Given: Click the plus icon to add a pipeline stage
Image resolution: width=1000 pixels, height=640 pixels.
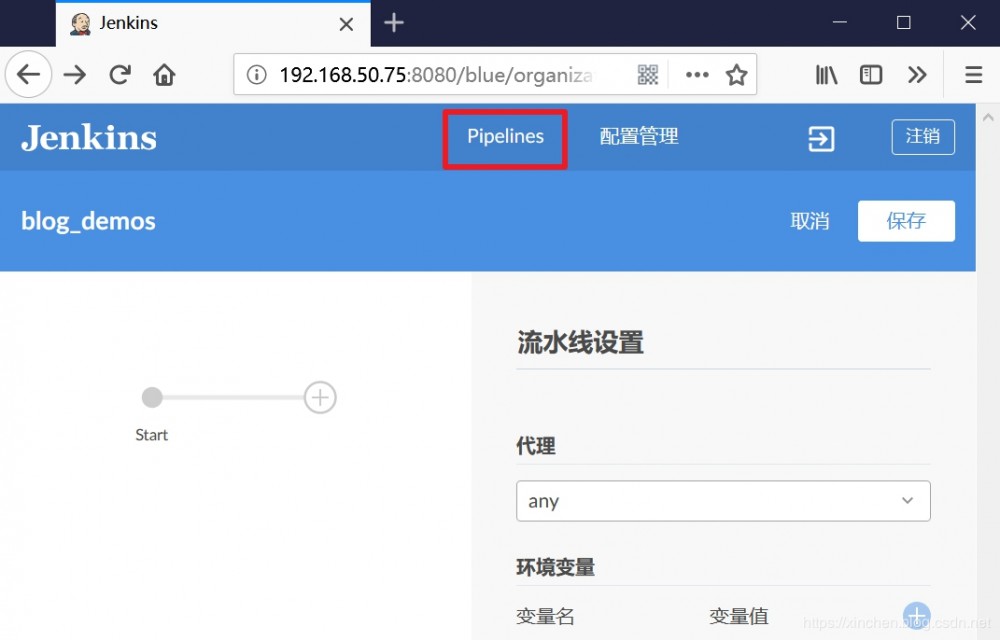Looking at the screenshot, I should pyautogui.click(x=320, y=397).
